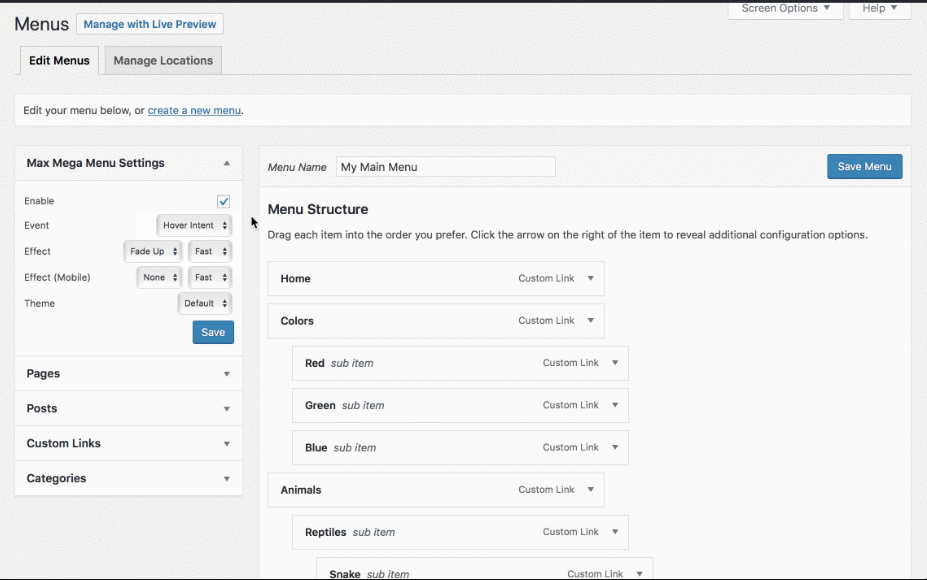
Task: Click the create a new menu link
Action: point(193,110)
